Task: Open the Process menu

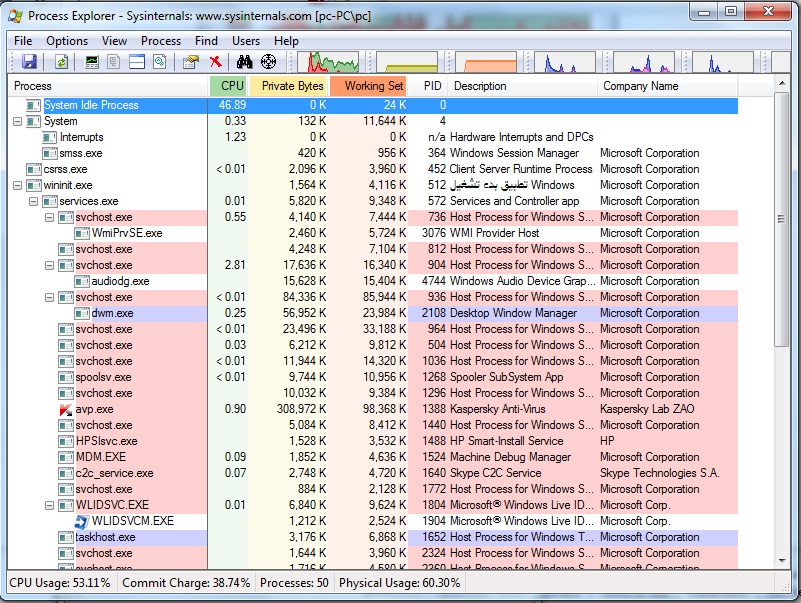Action: click(x=161, y=41)
